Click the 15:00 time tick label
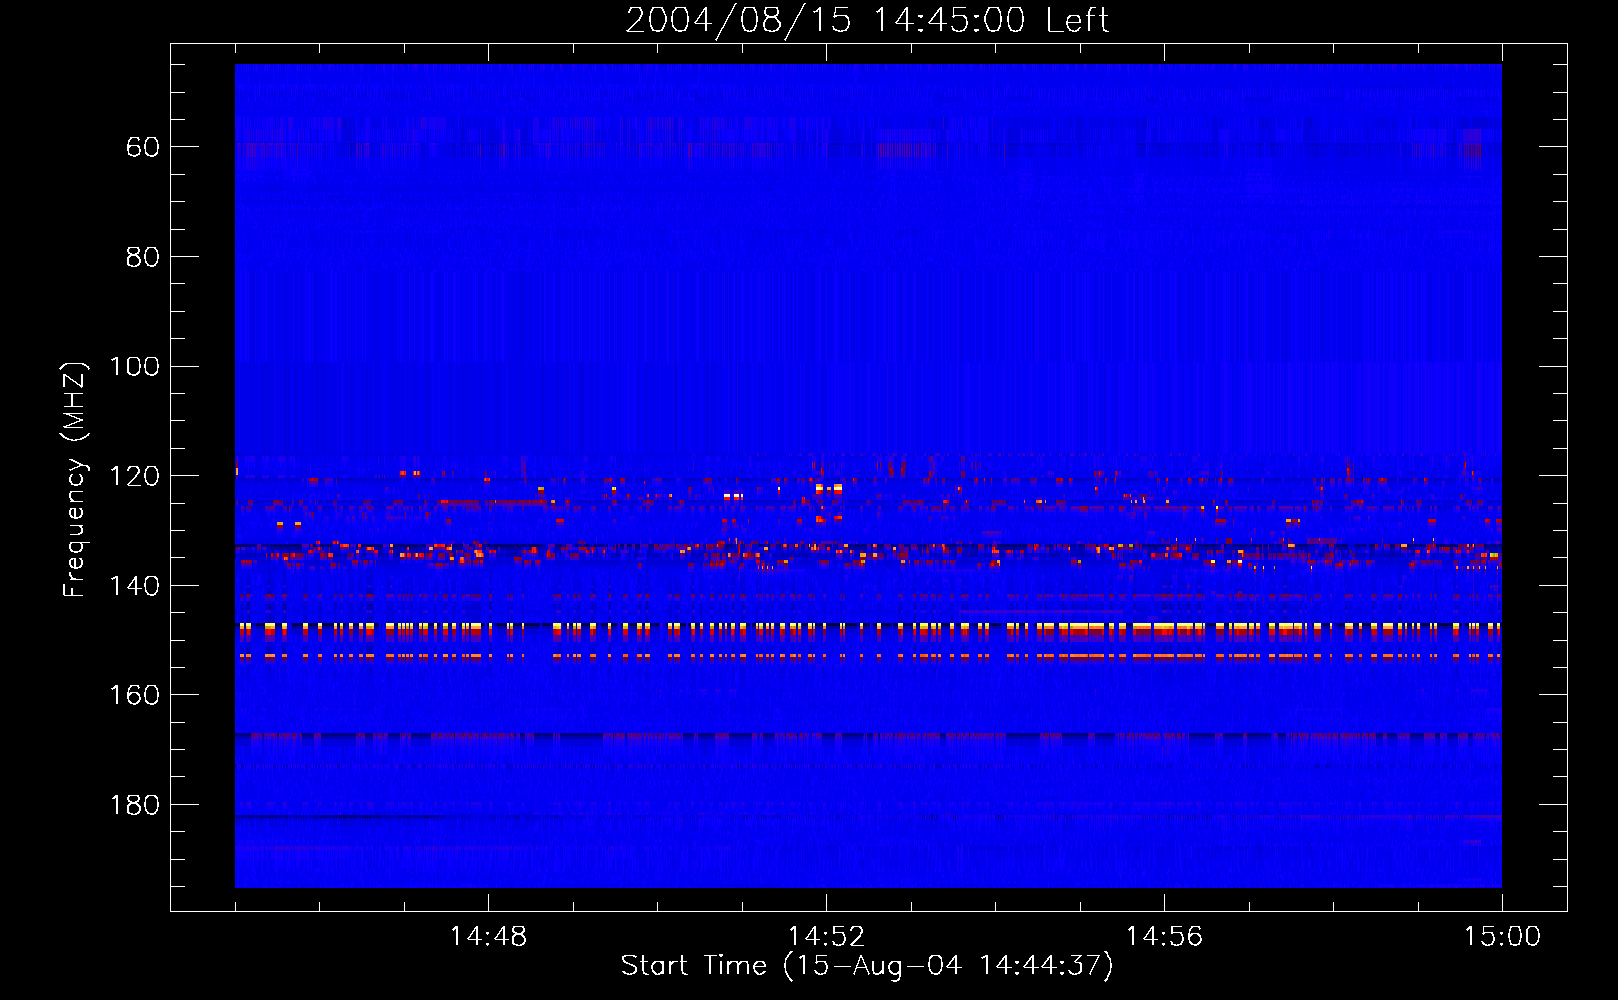The height and width of the screenshot is (1000, 1618). 1502,937
